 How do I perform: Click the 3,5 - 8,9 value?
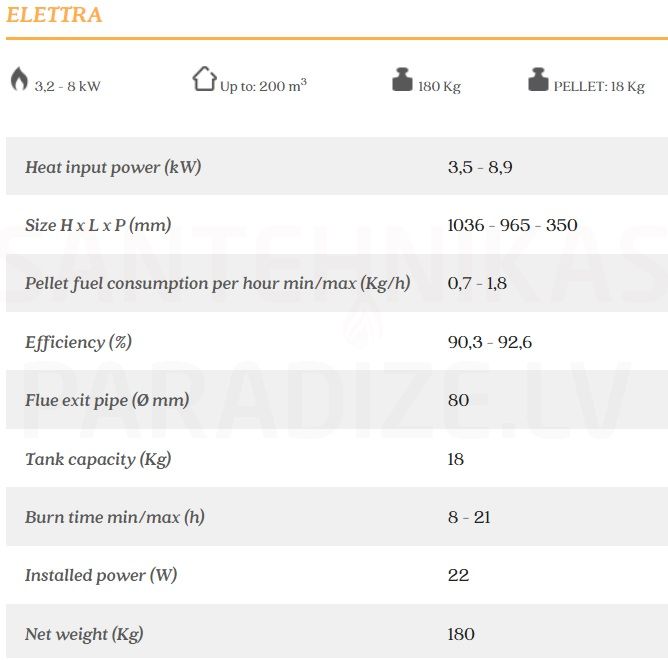[480, 167]
